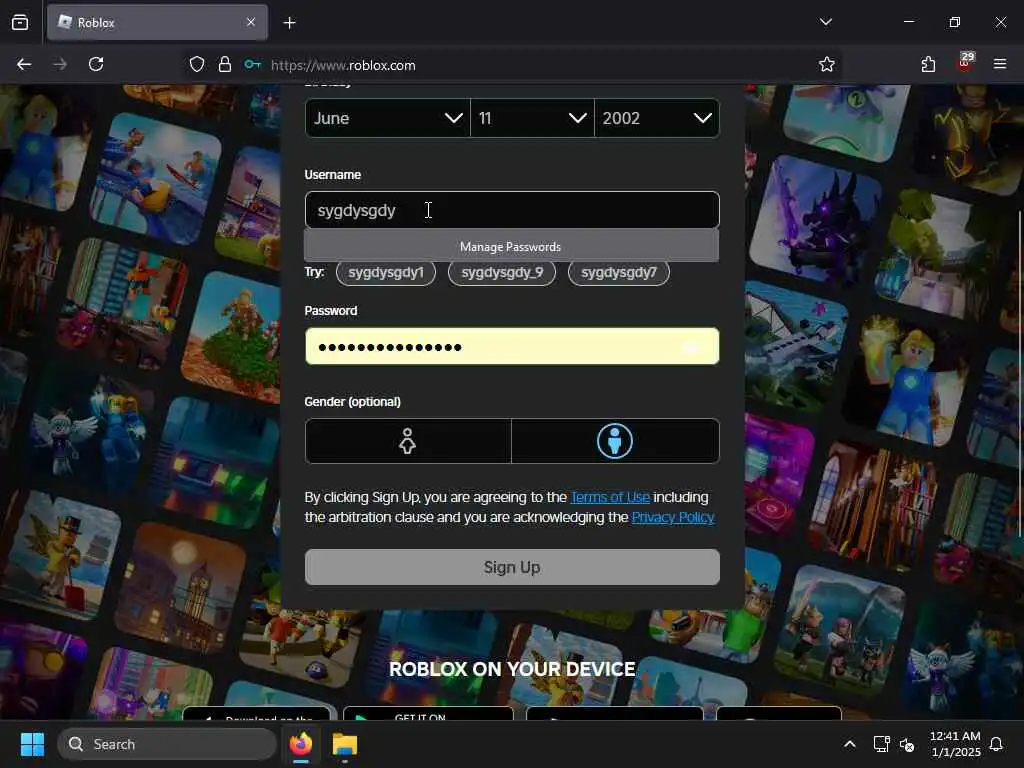
Task: Open File Explorer from the taskbar
Action: tap(345, 744)
